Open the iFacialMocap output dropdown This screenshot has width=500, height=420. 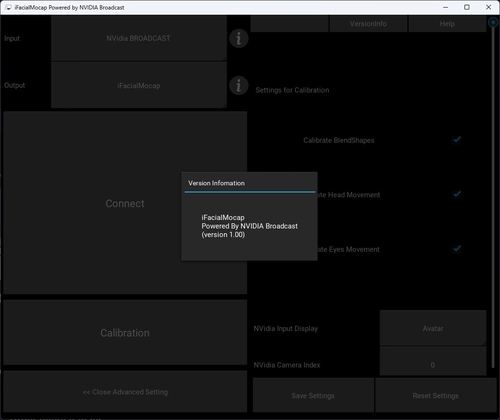[139, 86]
